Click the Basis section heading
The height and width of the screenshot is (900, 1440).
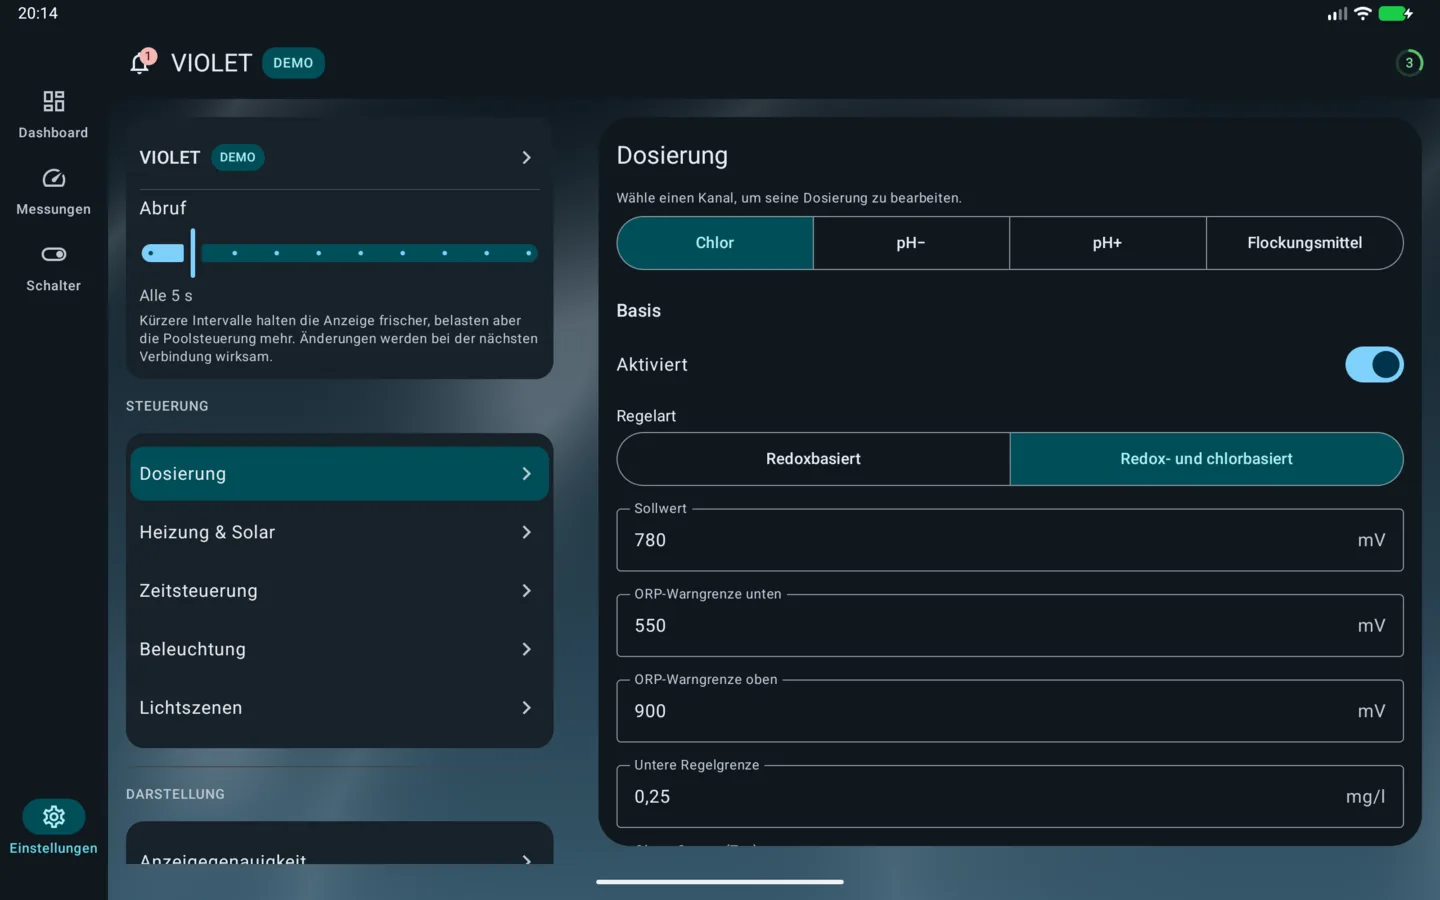tap(639, 311)
